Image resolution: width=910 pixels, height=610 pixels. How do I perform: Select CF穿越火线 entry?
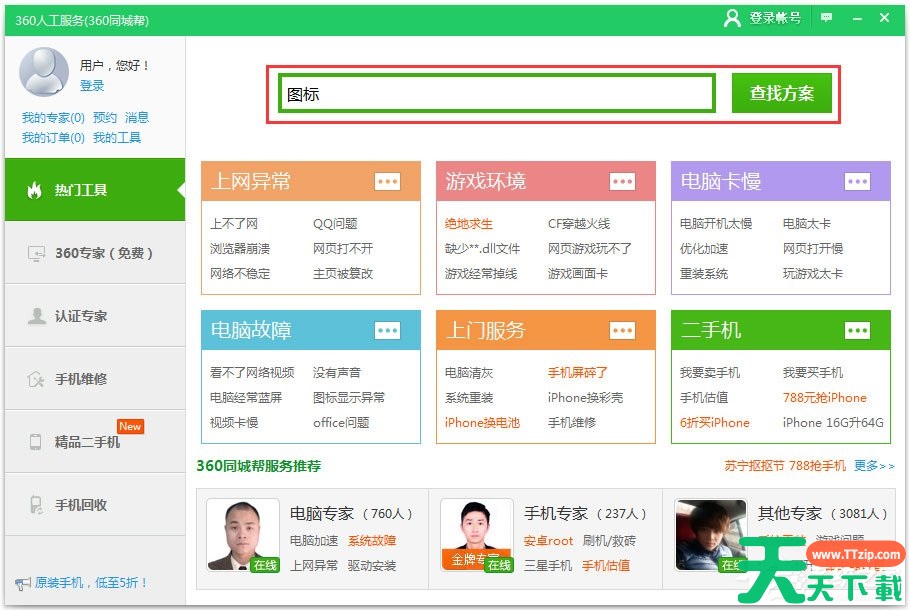click(579, 224)
